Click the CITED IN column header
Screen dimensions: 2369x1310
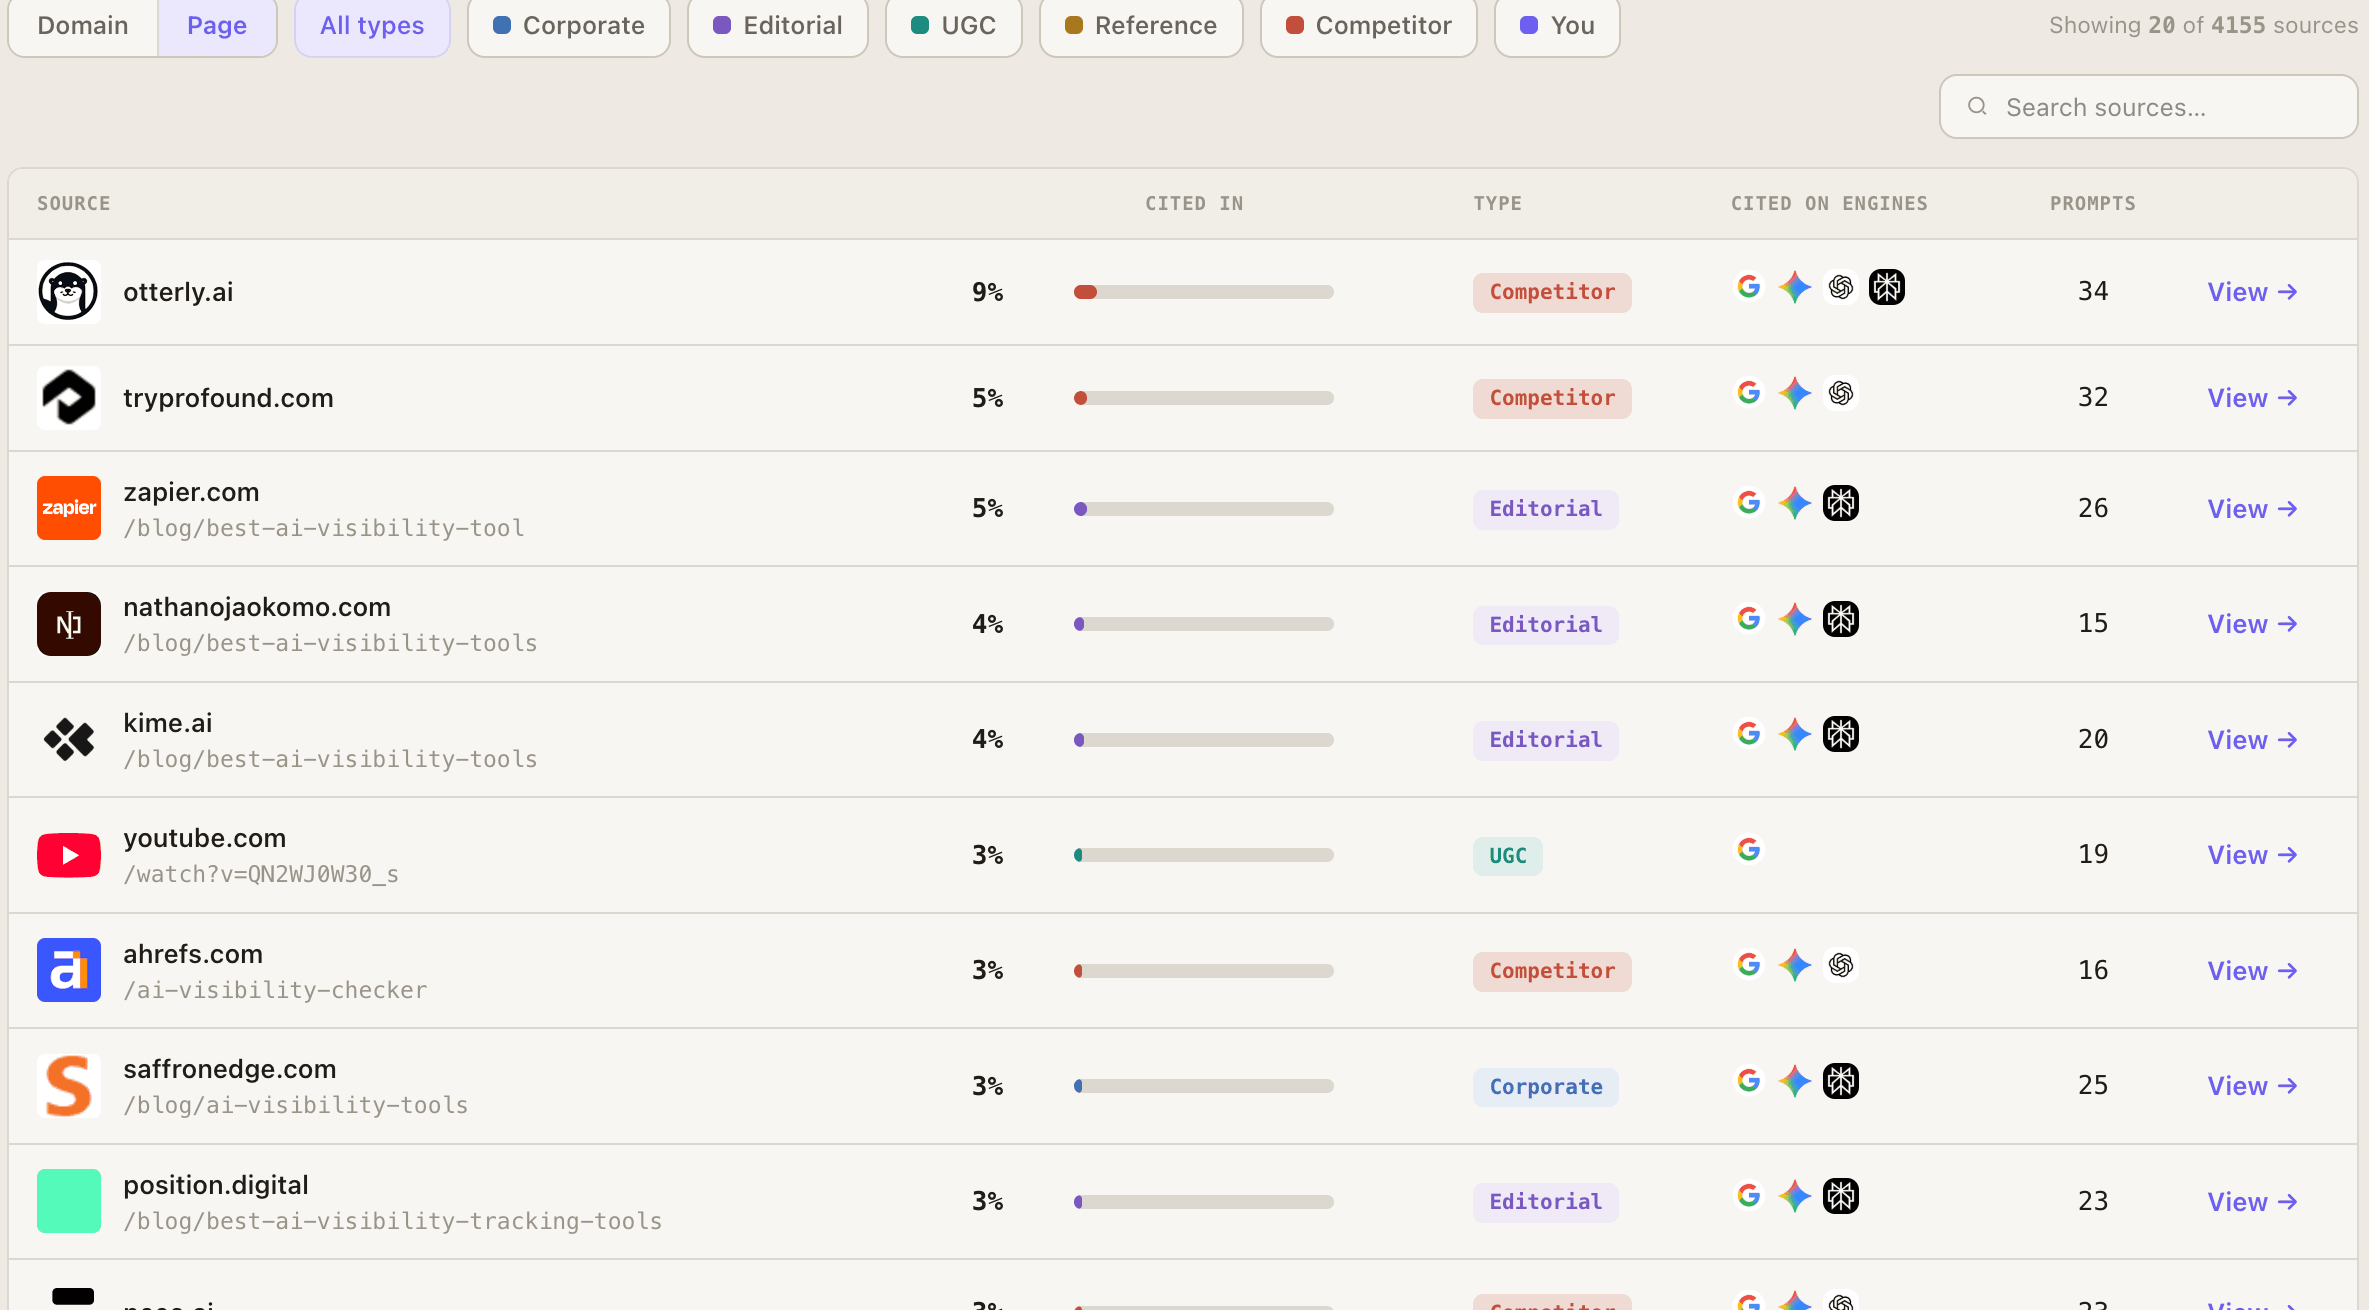click(1194, 204)
